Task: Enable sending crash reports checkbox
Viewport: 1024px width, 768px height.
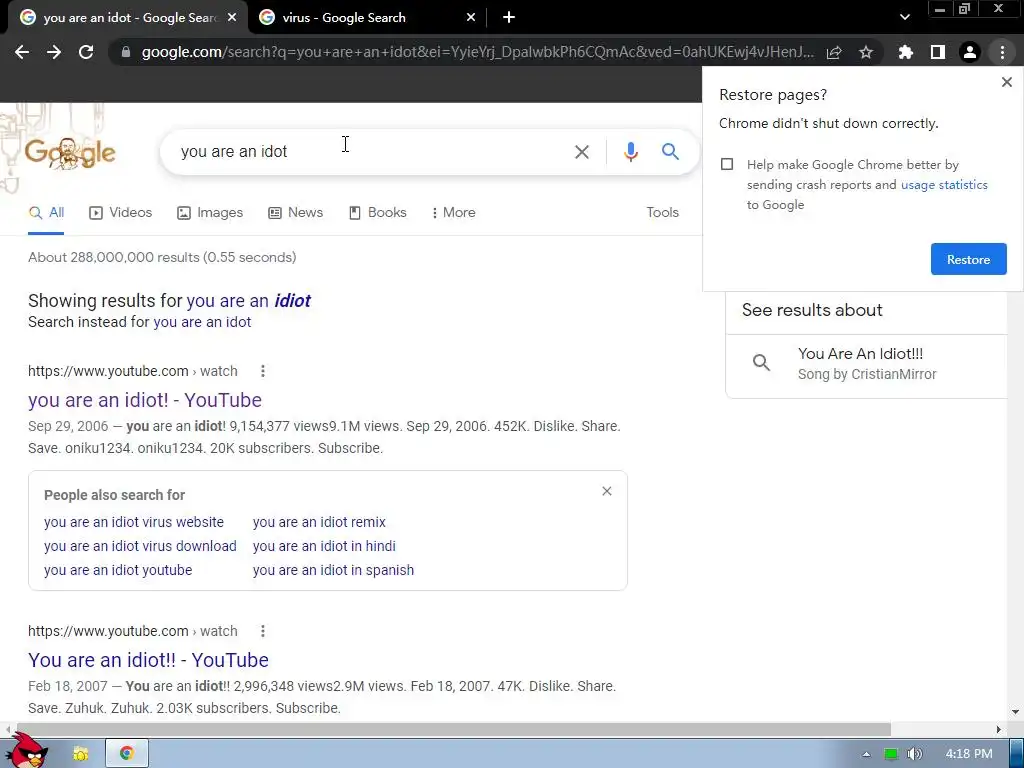Action: [727, 164]
